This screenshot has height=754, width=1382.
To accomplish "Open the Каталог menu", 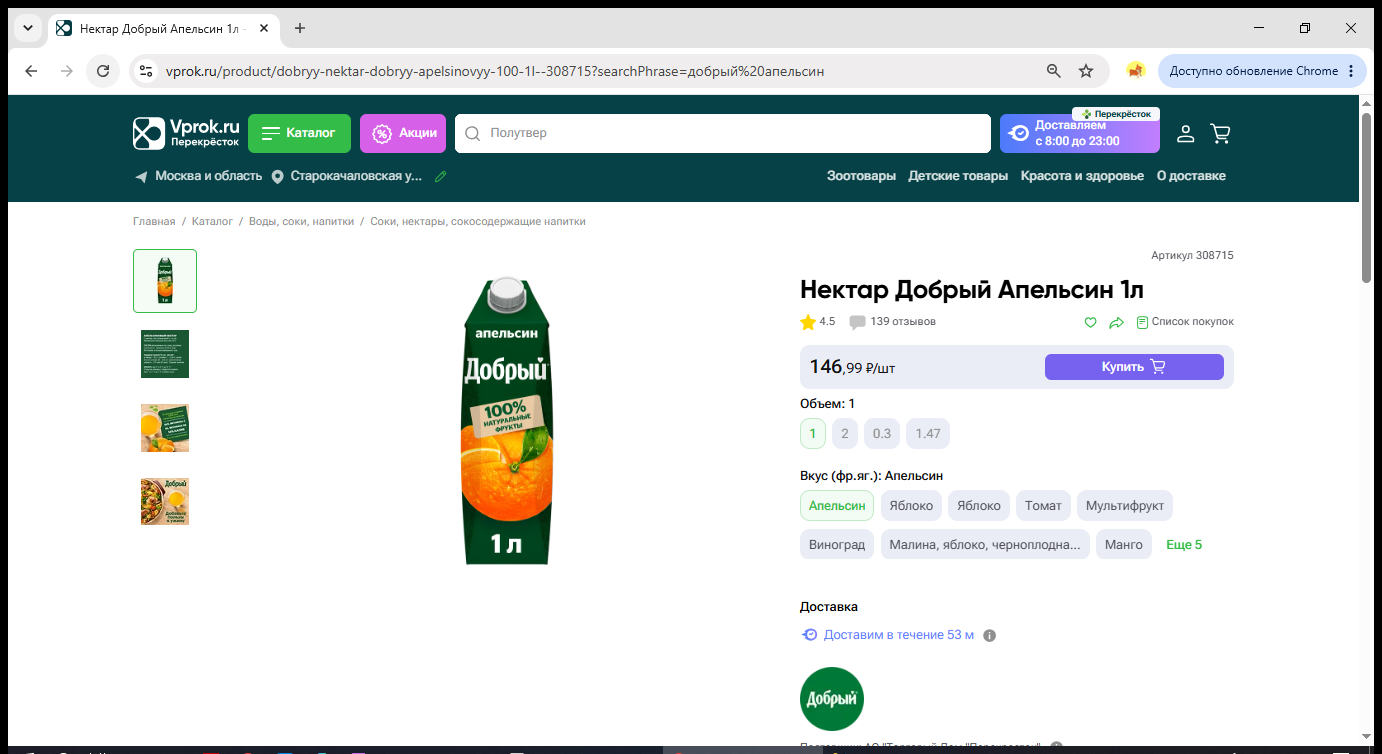I will (x=299, y=133).
